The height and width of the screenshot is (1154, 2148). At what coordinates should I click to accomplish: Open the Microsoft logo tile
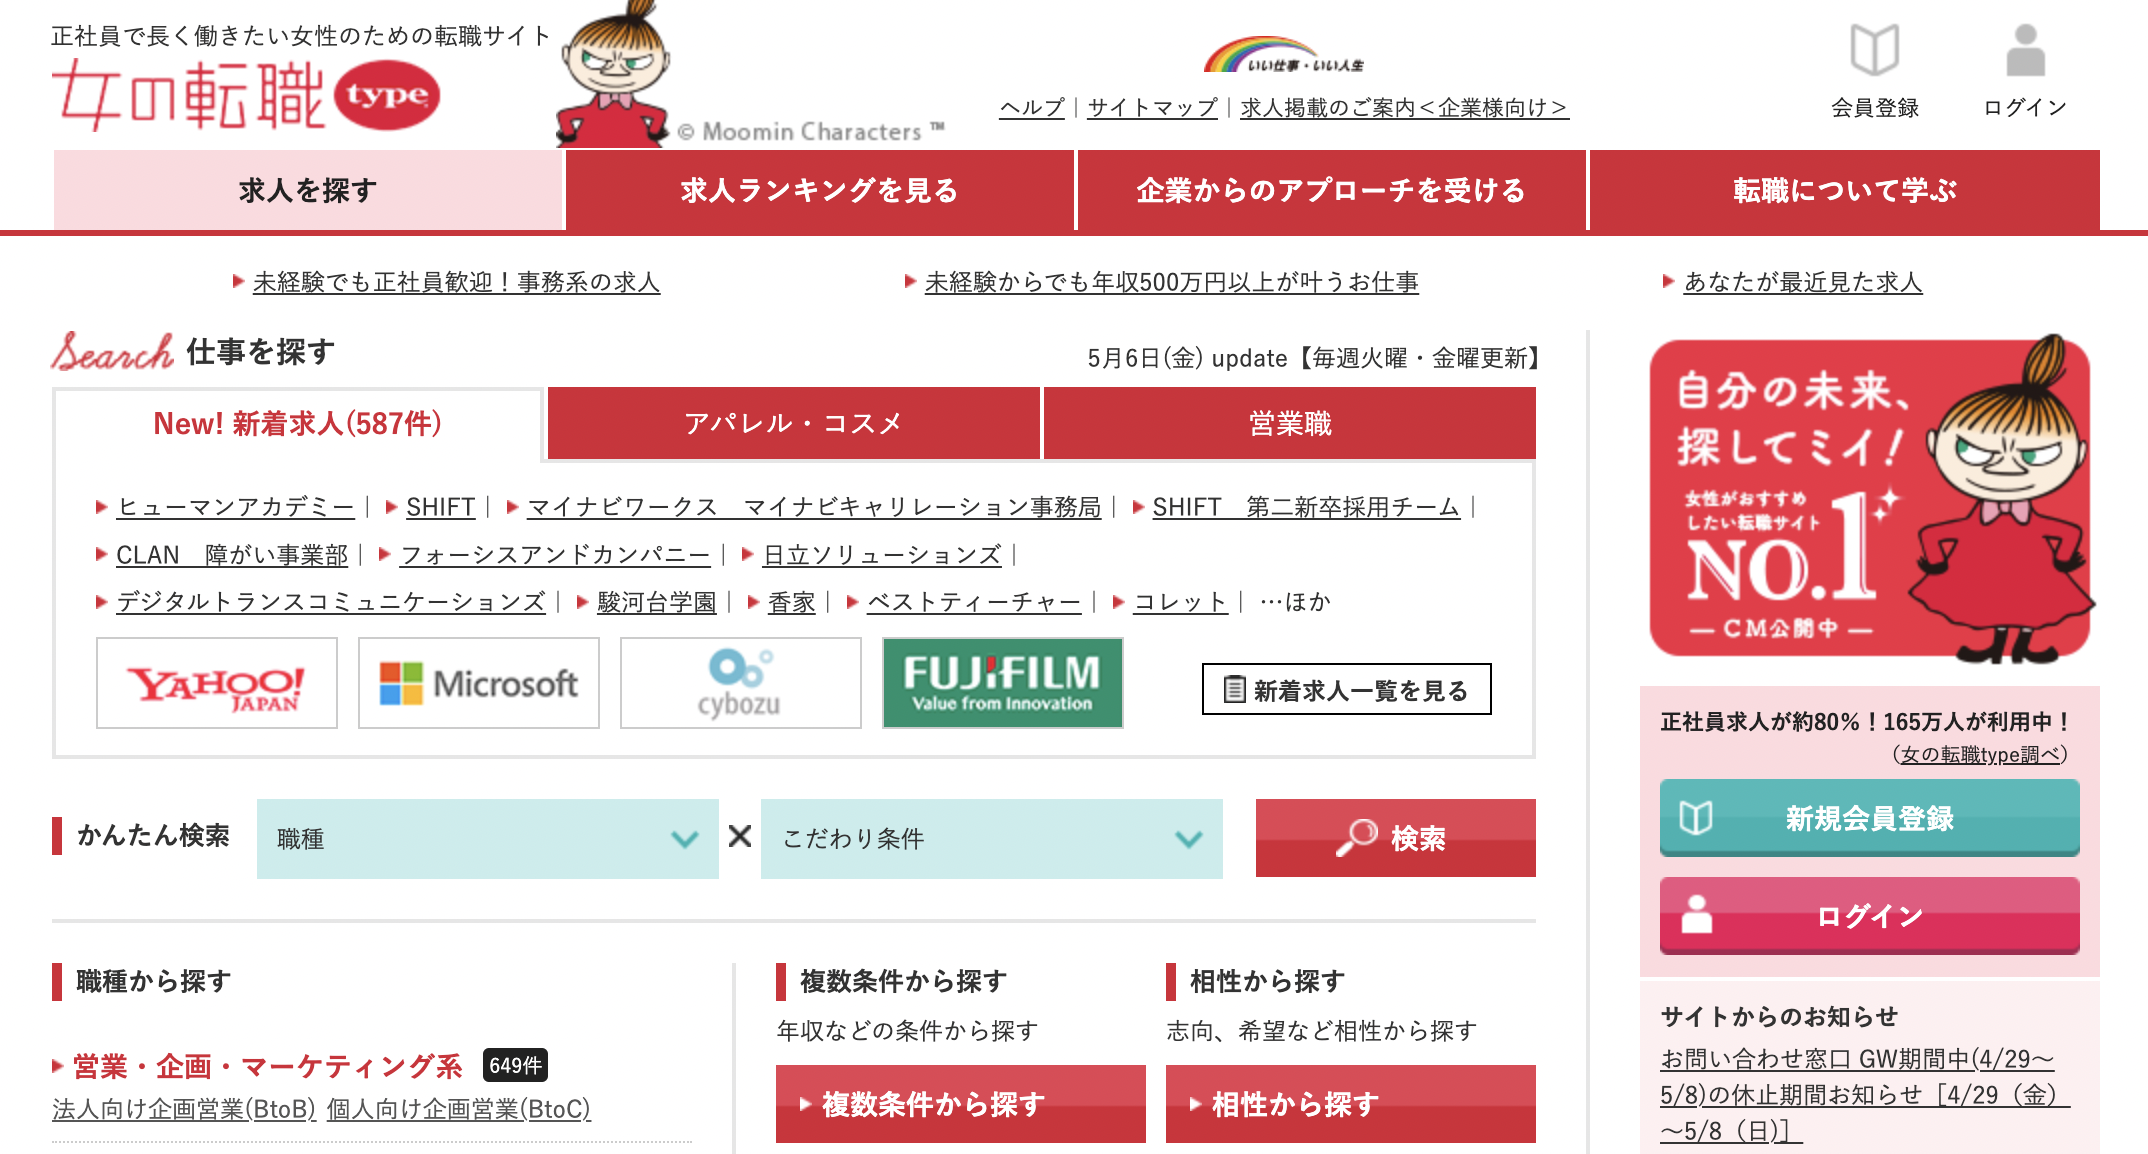coord(479,684)
